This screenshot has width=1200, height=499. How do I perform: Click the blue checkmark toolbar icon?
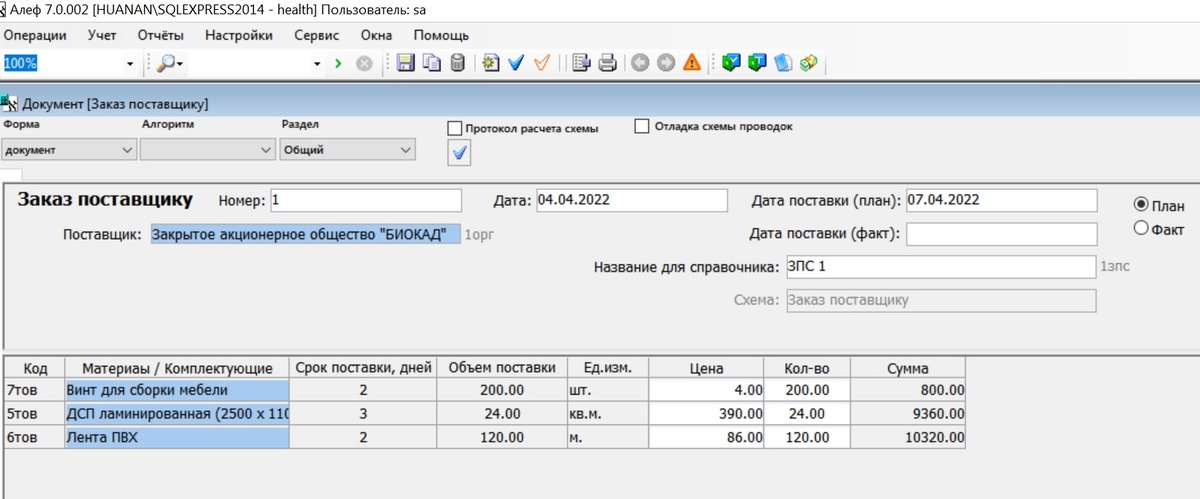(516, 63)
